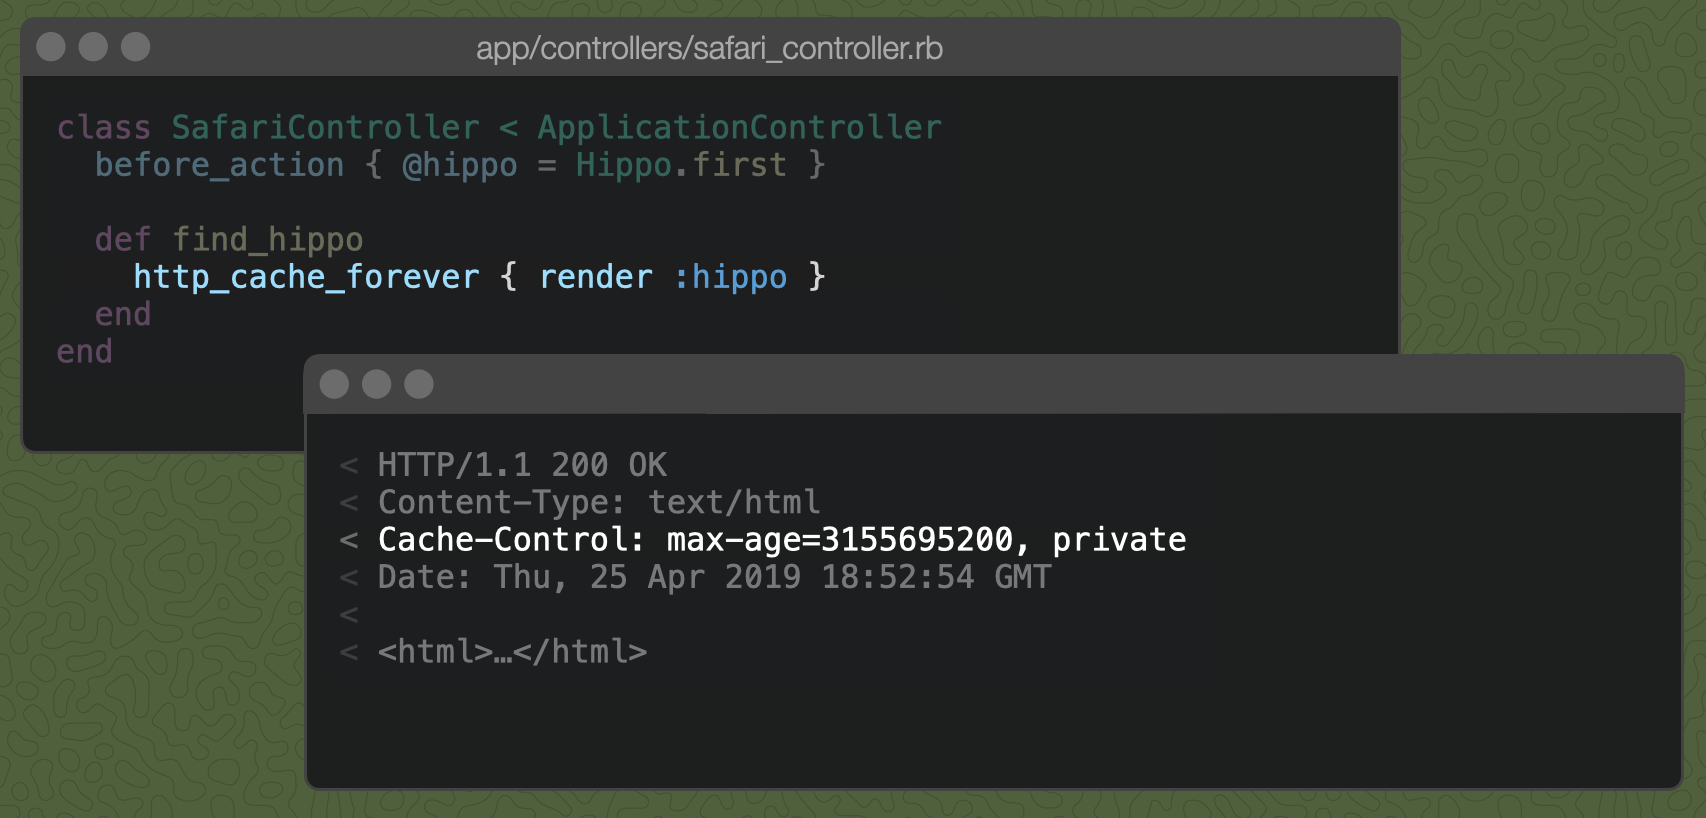Click the red circle on terminal window
This screenshot has height=818, width=1706.
pyautogui.click(x=334, y=383)
